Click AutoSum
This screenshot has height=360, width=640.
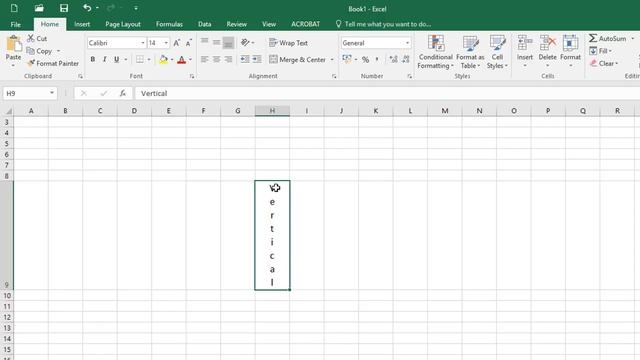(x=608, y=38)
